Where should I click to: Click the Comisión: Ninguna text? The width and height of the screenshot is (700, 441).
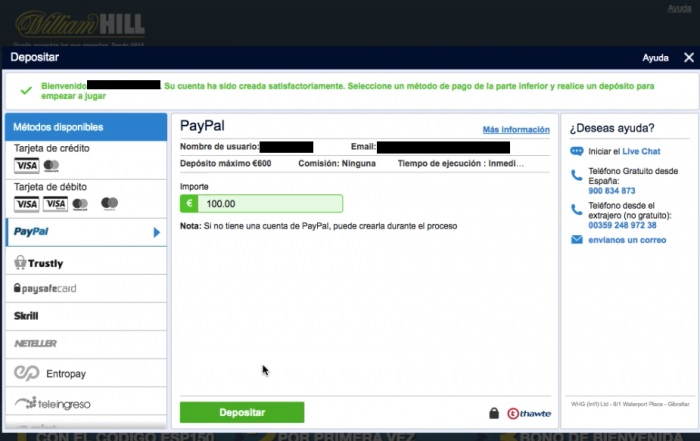(x=337, y=163)
